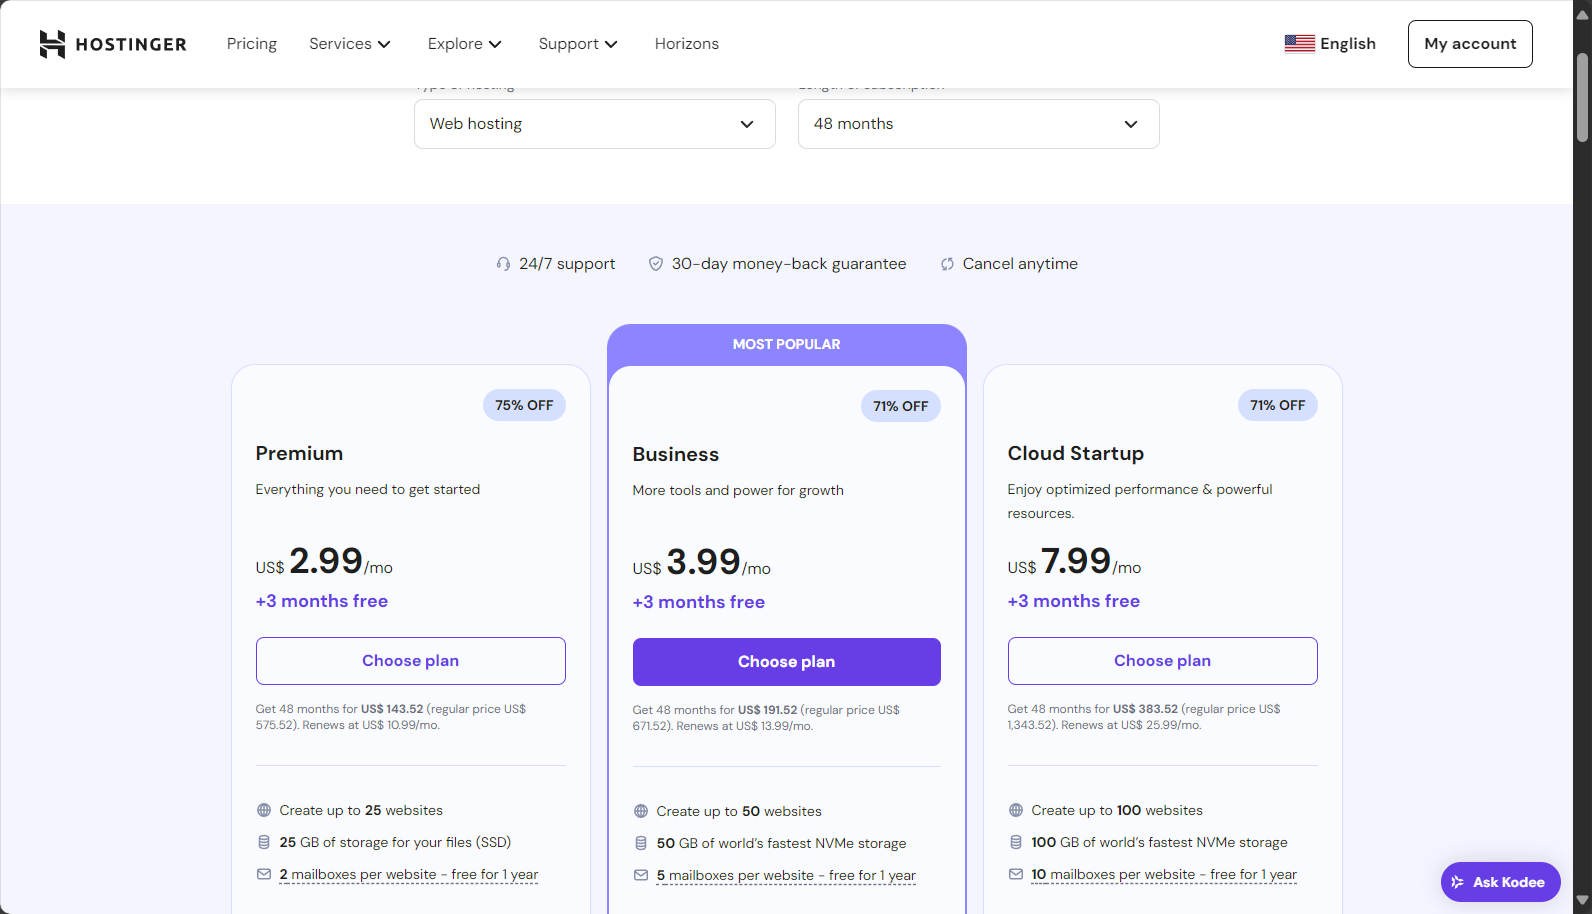Click the US$ 143.52 billing note

point(391,717)
